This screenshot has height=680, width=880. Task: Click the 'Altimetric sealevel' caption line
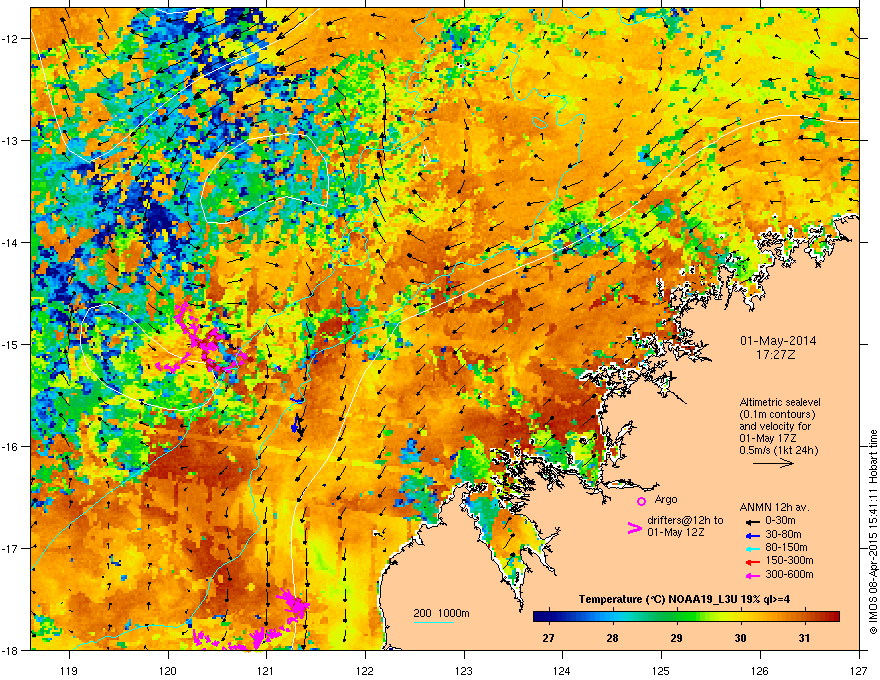click(780, 402)
